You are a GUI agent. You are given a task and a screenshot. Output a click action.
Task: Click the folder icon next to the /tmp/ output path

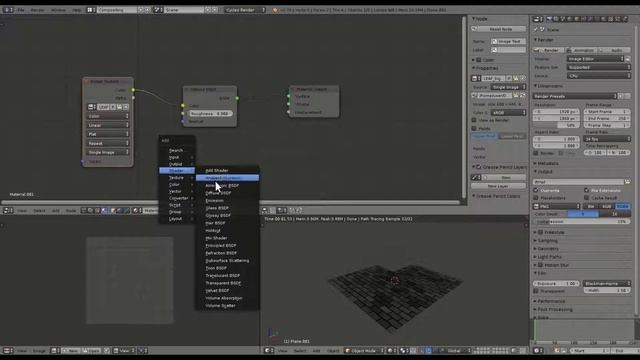tap(627, 182)
